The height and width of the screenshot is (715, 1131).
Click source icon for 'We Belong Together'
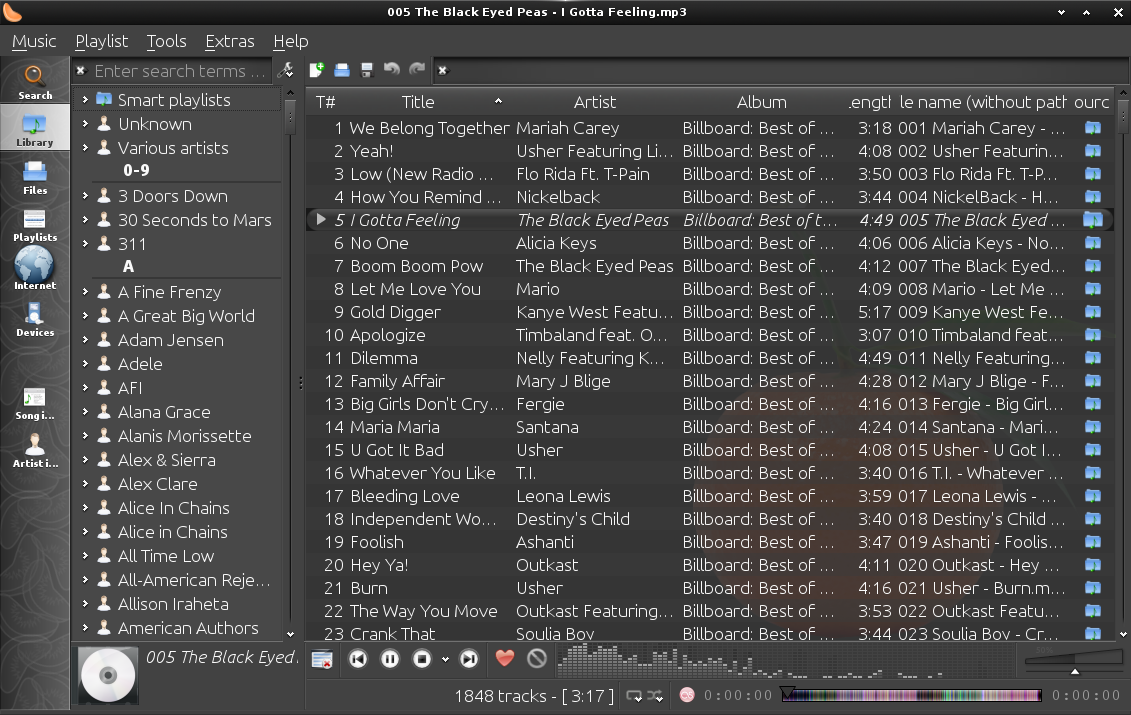coord(1093,128)
